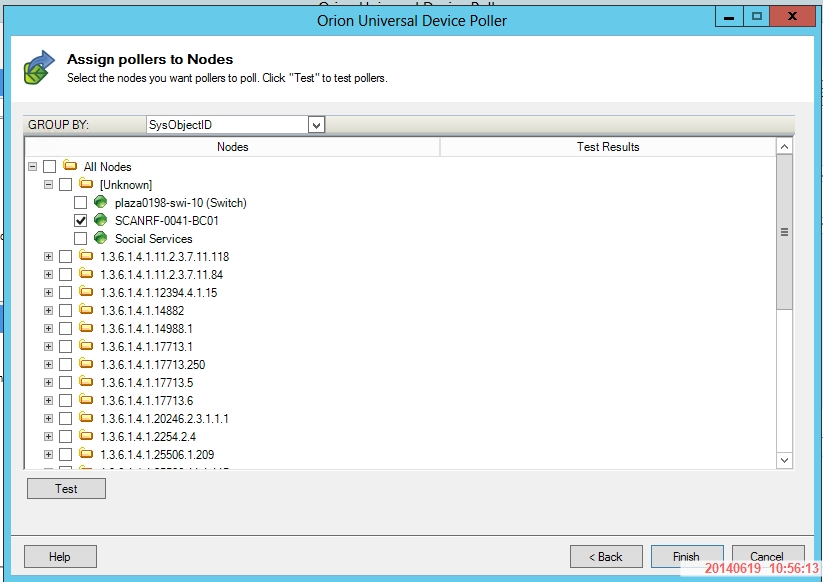Screen dimensions: 823x582
Task: Click the Test button
Action: click(66, 489)
